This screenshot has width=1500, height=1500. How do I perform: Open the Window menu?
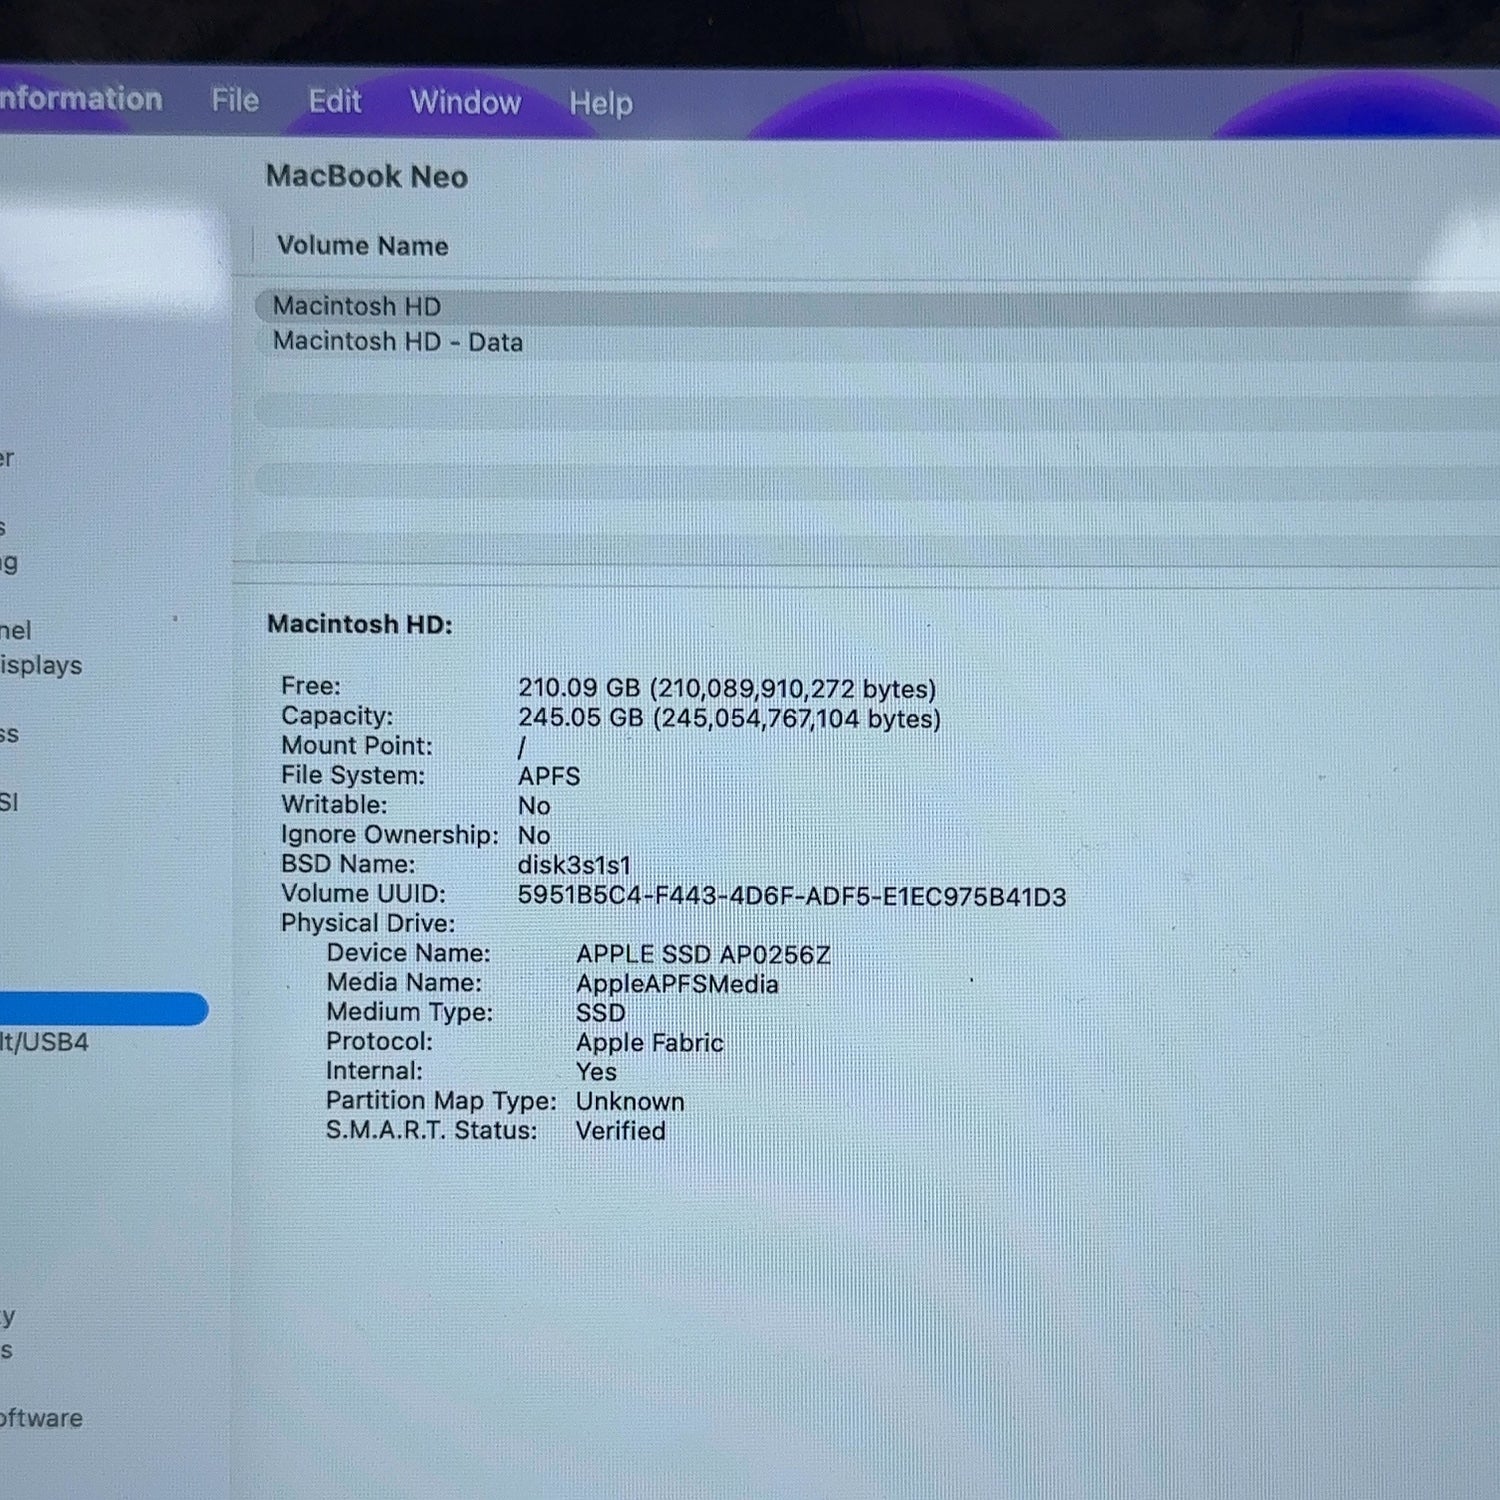pyautogui.click(x=465, y=102)
